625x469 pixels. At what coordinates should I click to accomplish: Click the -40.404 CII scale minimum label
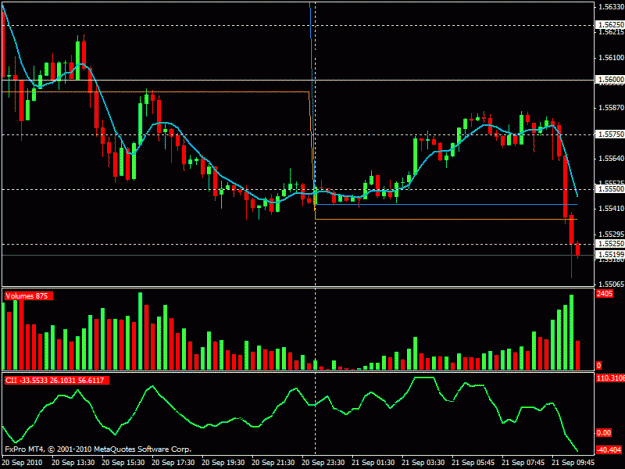point(609,450)
